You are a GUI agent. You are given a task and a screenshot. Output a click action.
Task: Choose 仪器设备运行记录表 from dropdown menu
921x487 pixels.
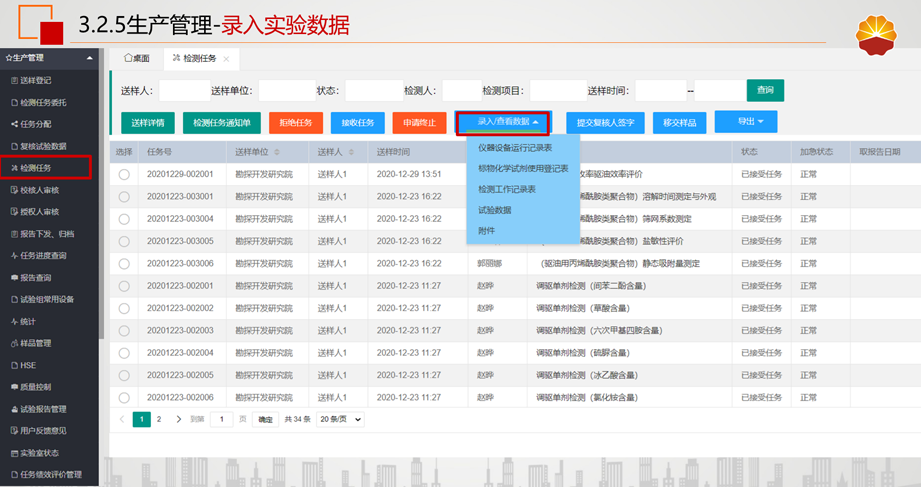[x=515, y=147]
